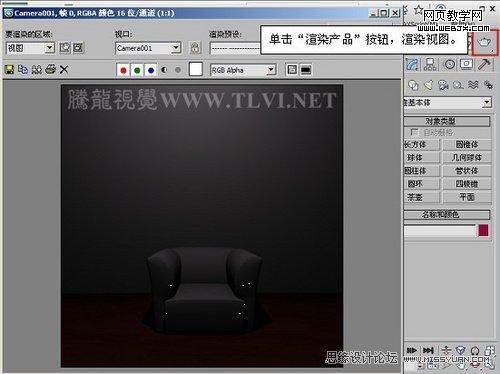
Task: Open the Hierarchy command panel tab
Action: click(430, 64)
